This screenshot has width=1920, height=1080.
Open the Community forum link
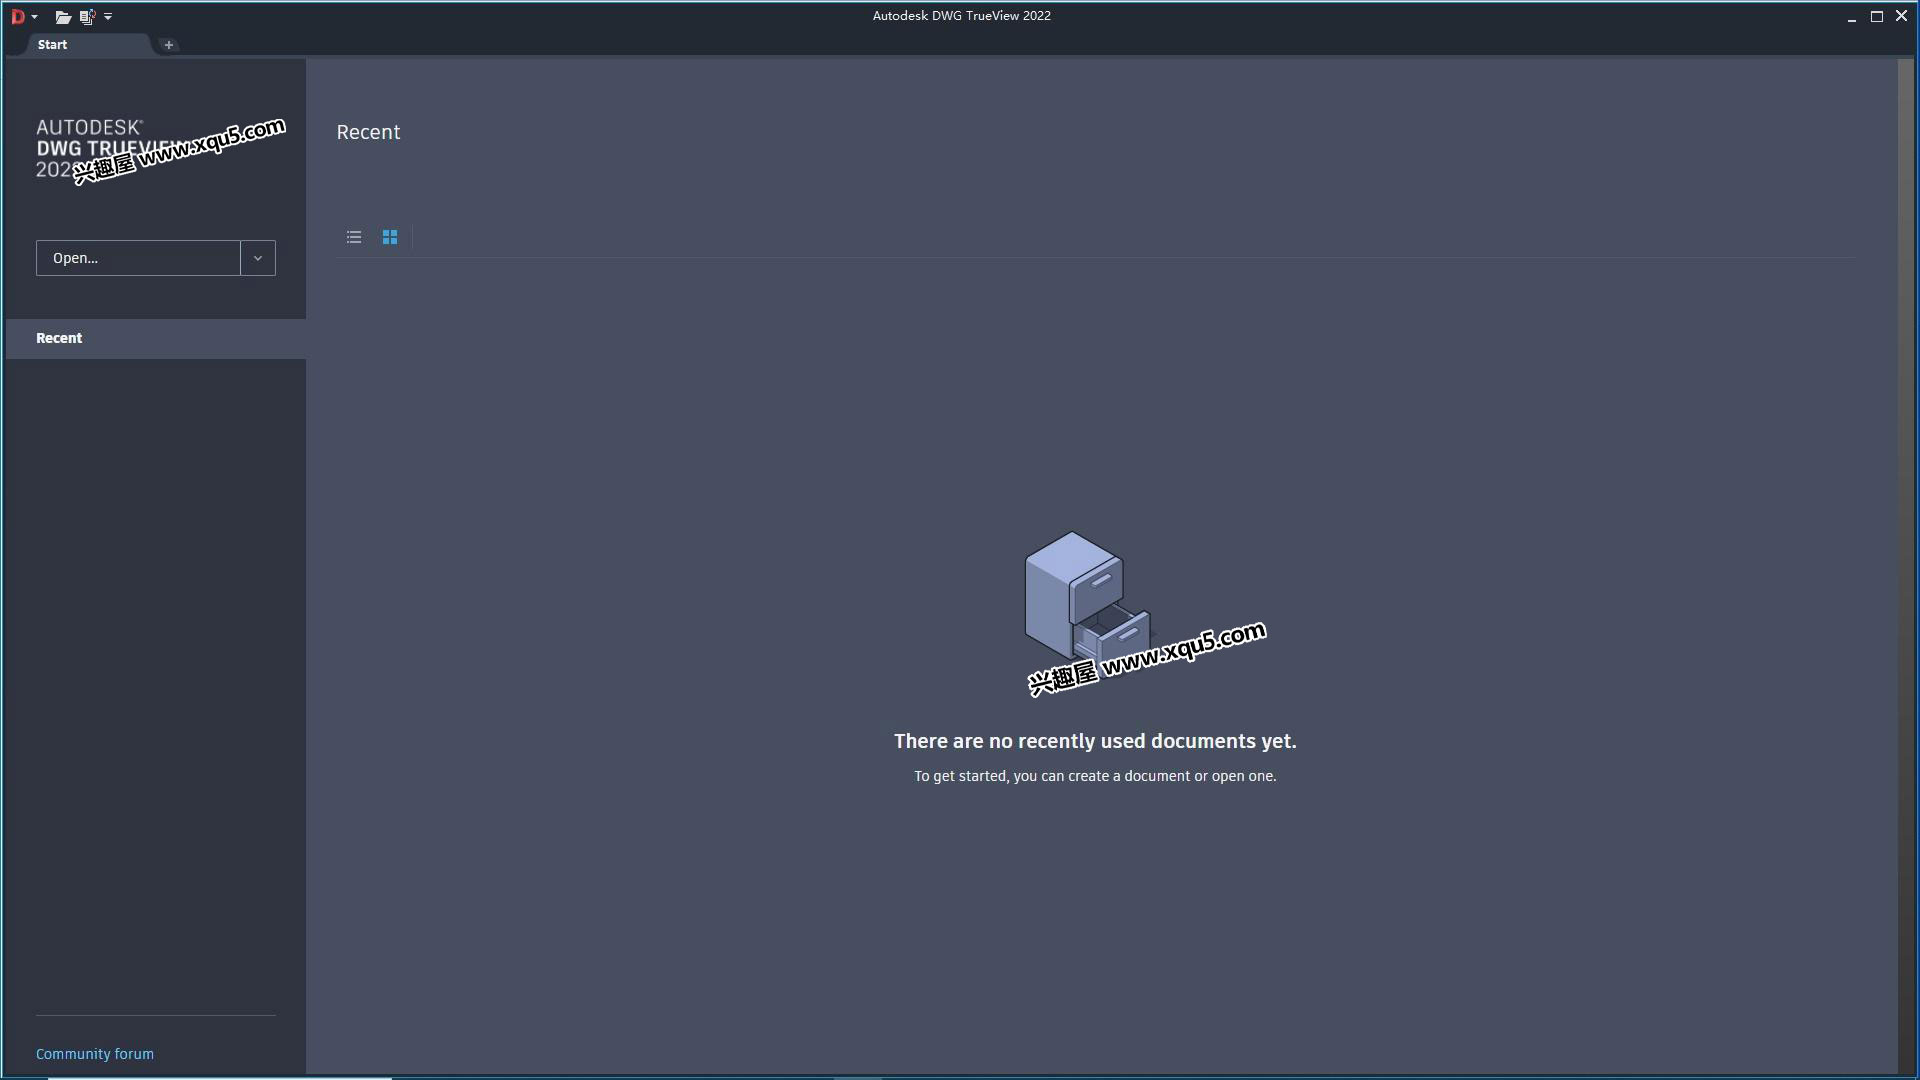95,1054
